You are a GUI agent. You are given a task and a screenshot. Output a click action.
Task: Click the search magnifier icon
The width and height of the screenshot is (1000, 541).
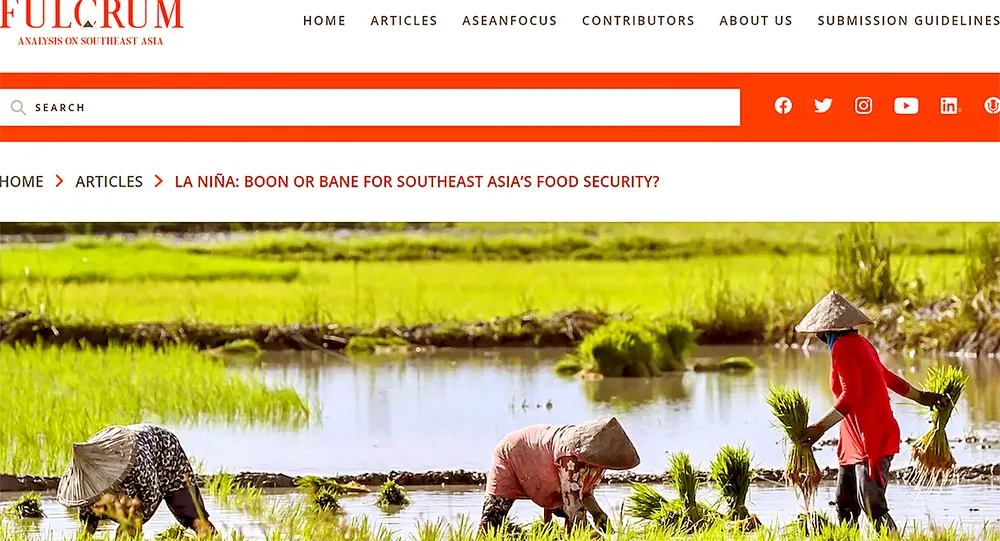18,107
